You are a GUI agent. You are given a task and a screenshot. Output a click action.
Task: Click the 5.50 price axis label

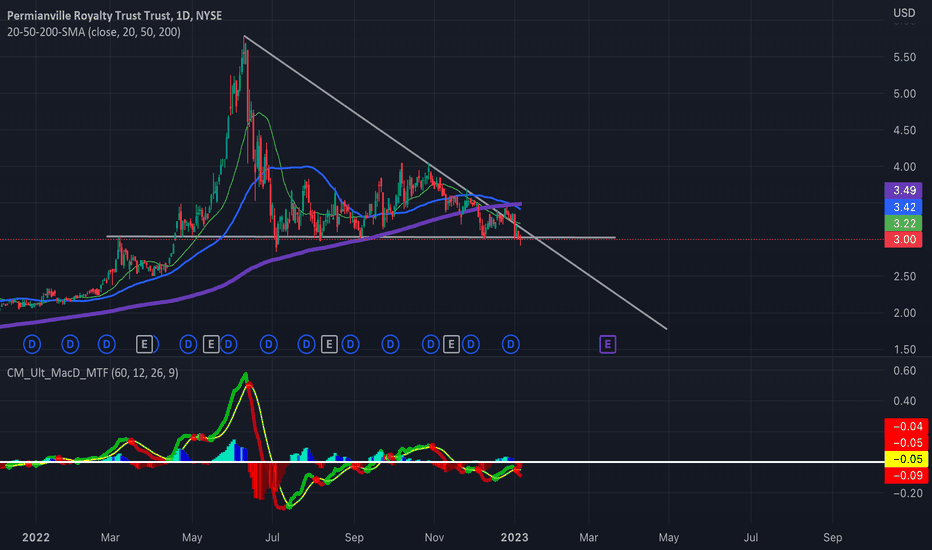pyautogui.click(x=904, y=57)
